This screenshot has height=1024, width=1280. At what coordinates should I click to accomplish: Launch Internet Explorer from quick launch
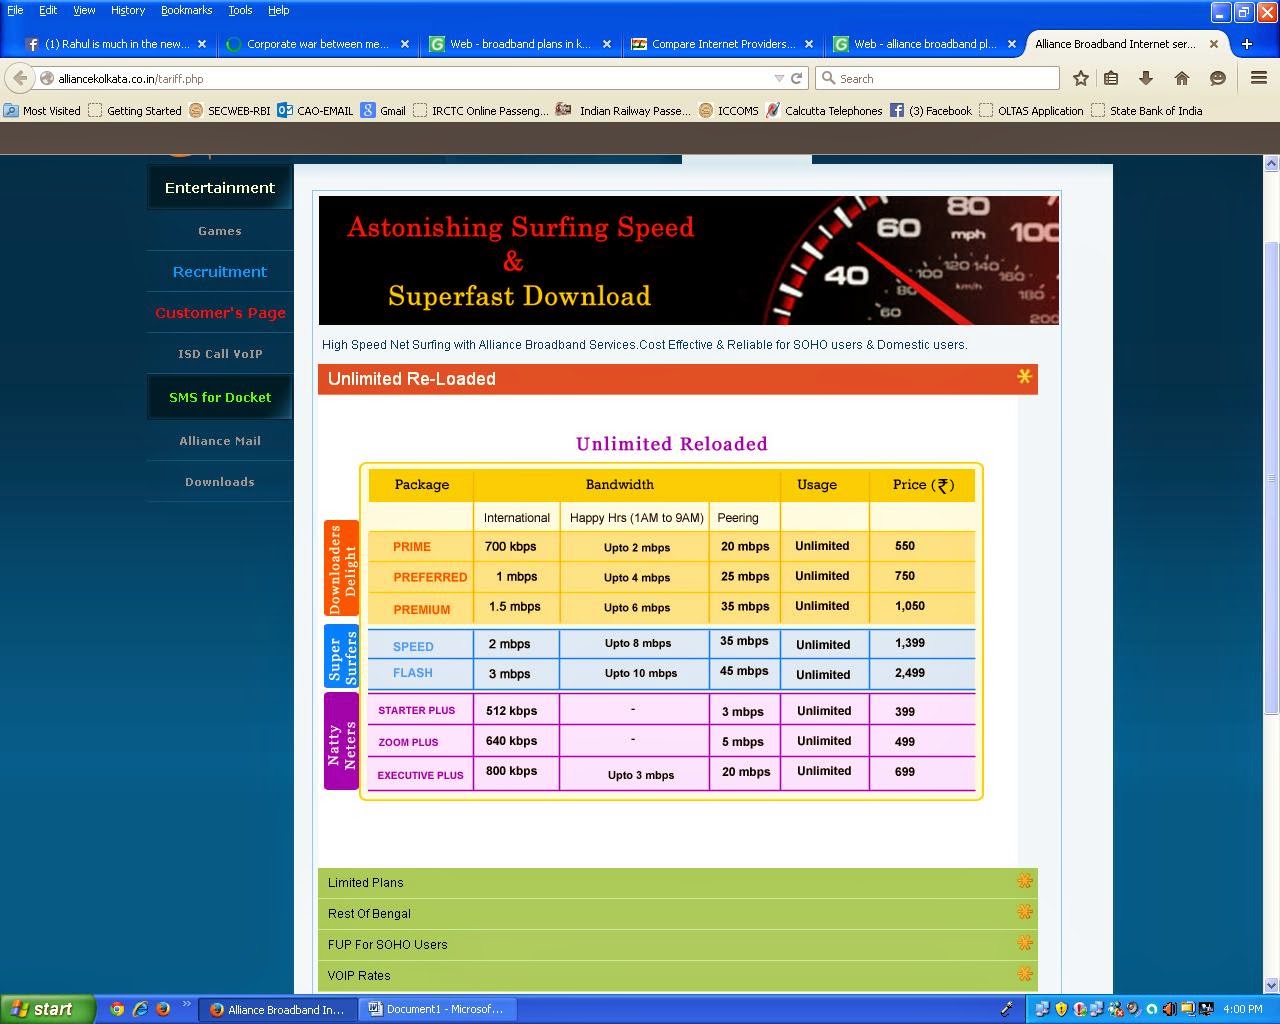pyautogui.click(x=140, y=1009)
